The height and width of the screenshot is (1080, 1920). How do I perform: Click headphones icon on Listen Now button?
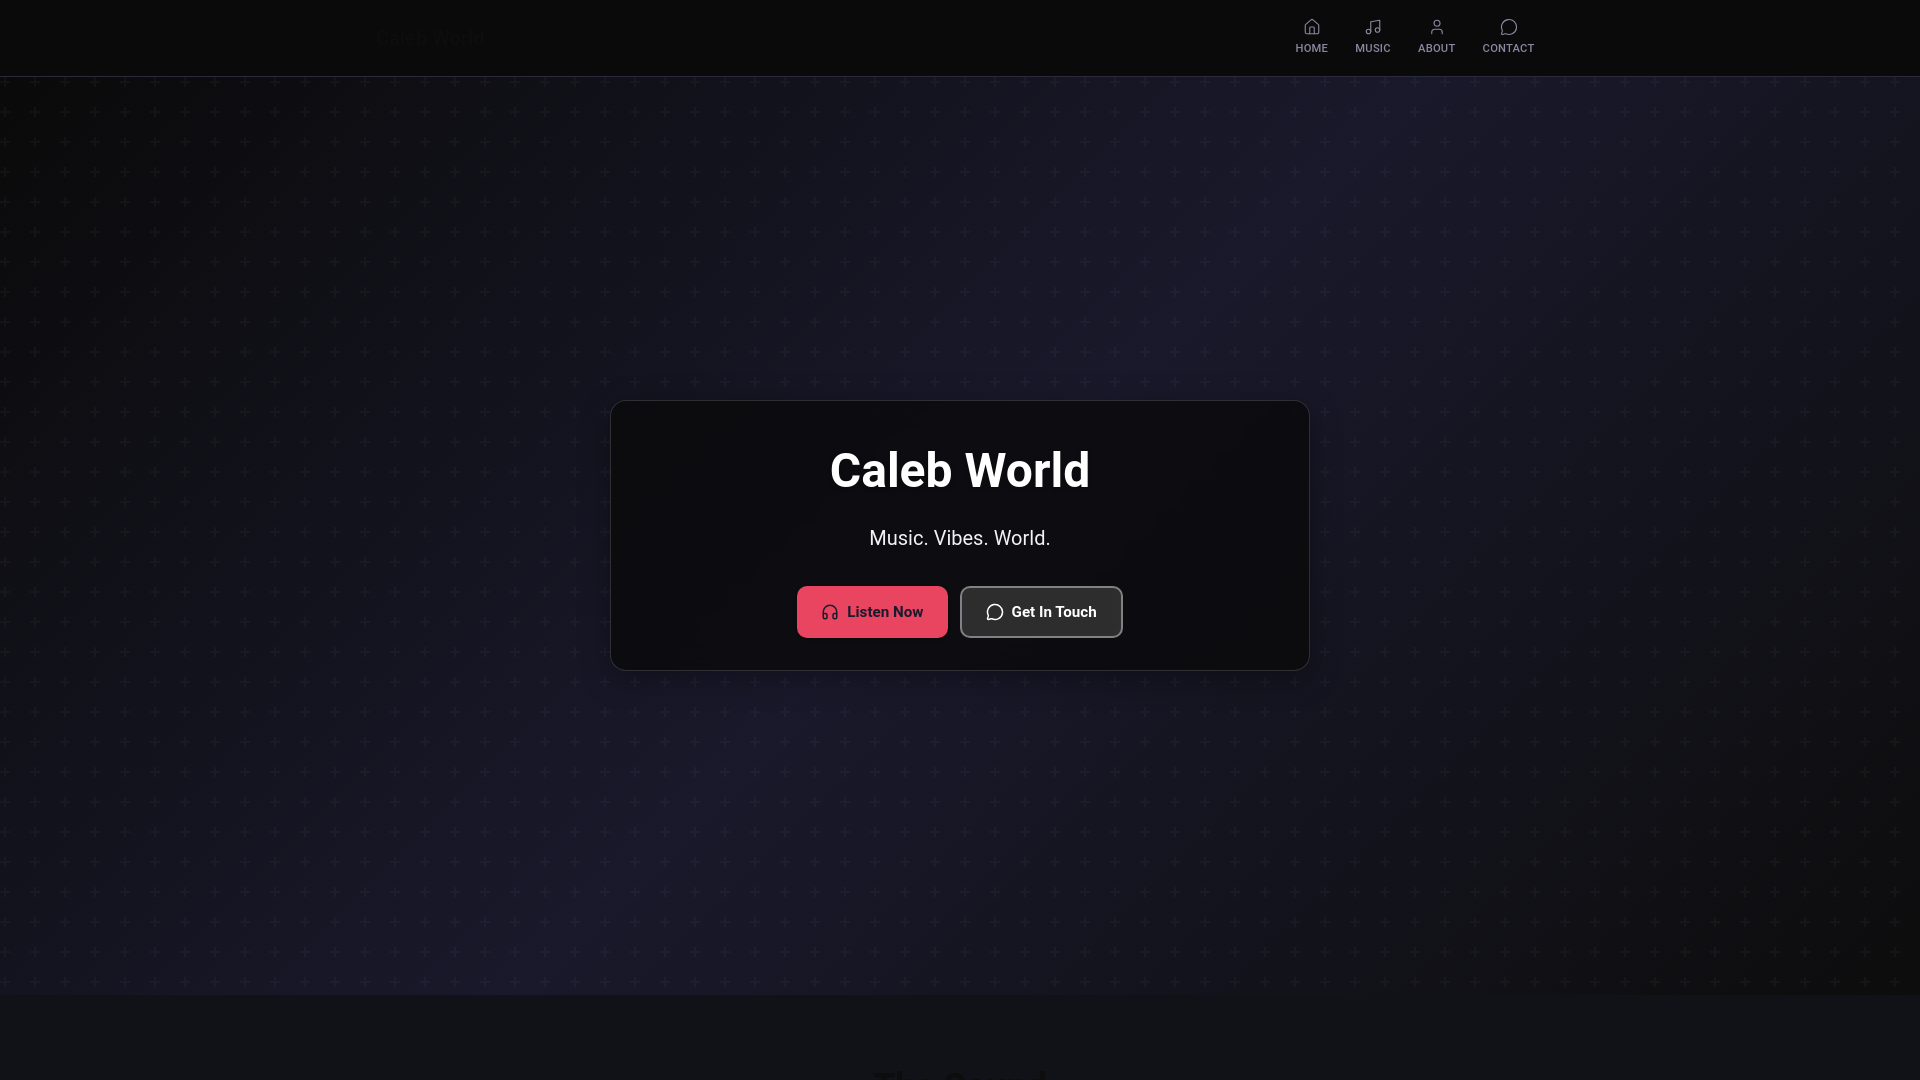click(830, 612)
